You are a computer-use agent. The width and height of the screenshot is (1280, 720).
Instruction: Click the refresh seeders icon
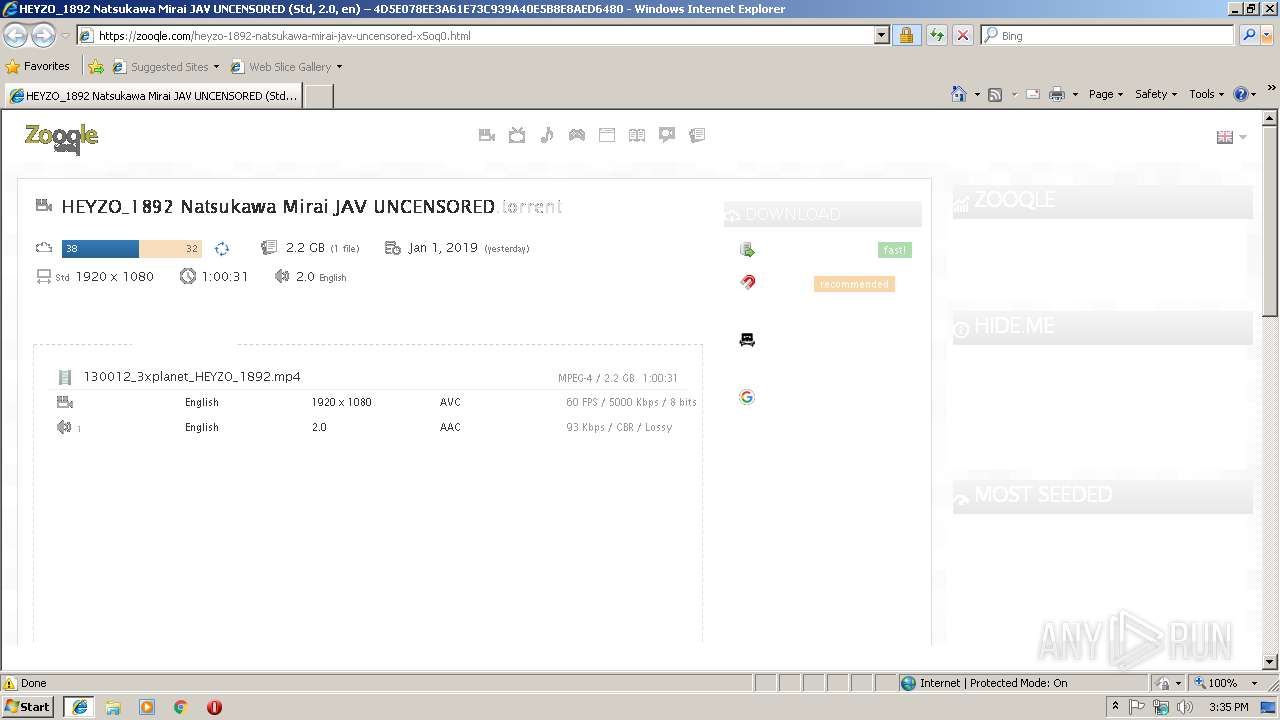click(x=222, y=248)
